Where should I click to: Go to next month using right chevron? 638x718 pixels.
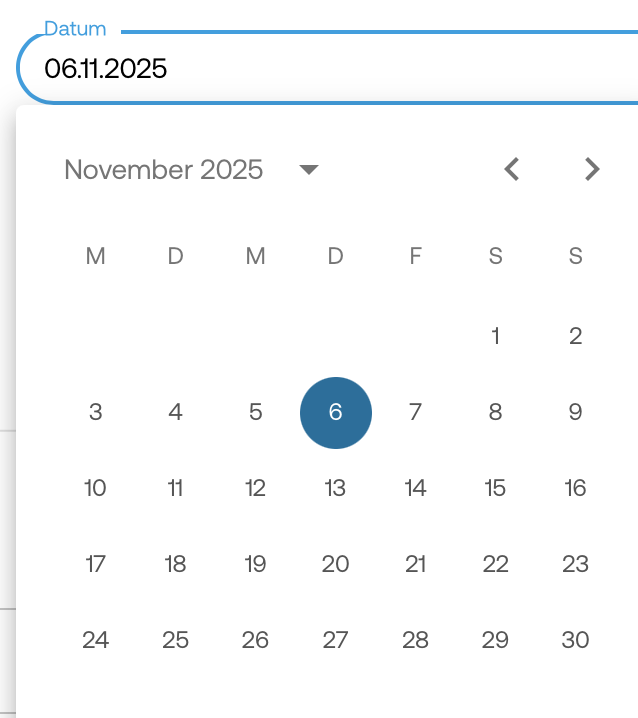click(x=592, y=169)
